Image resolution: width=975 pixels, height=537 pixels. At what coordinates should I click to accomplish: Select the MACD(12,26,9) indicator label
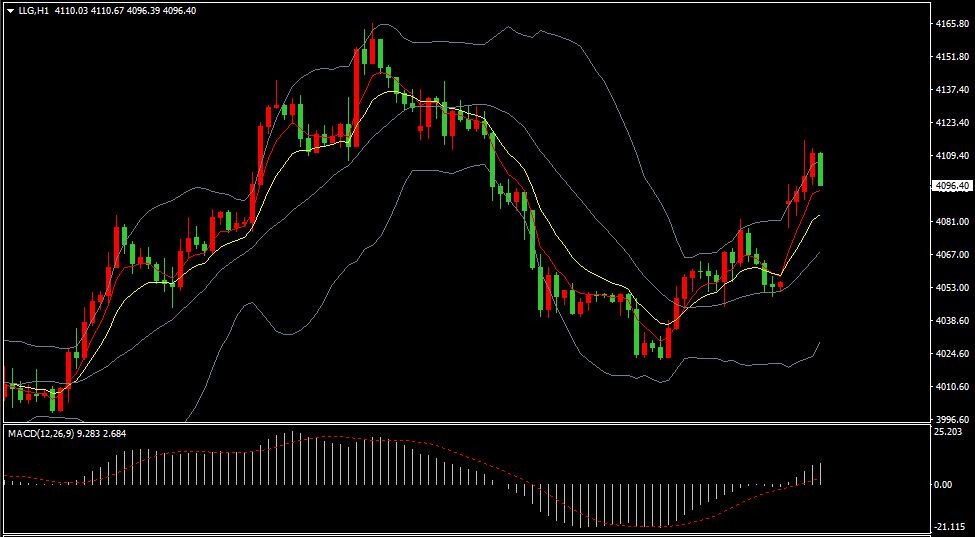click(40, 433)
